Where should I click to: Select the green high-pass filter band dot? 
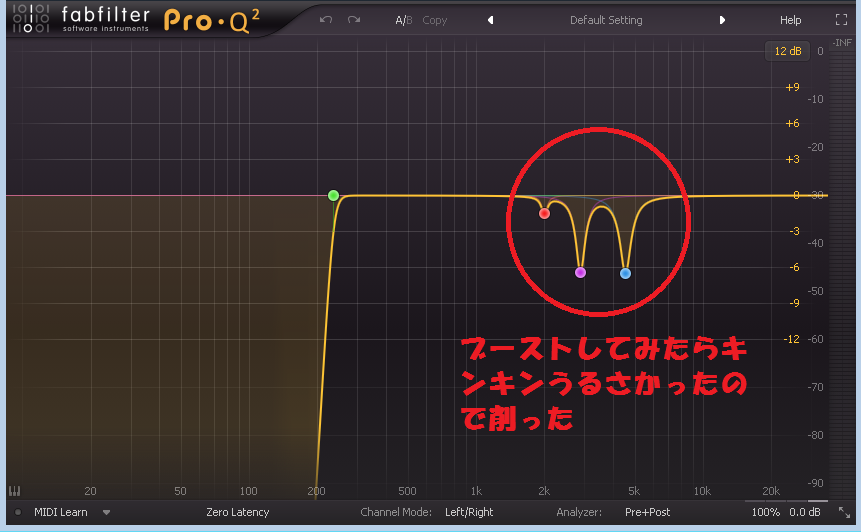[333, 195]
